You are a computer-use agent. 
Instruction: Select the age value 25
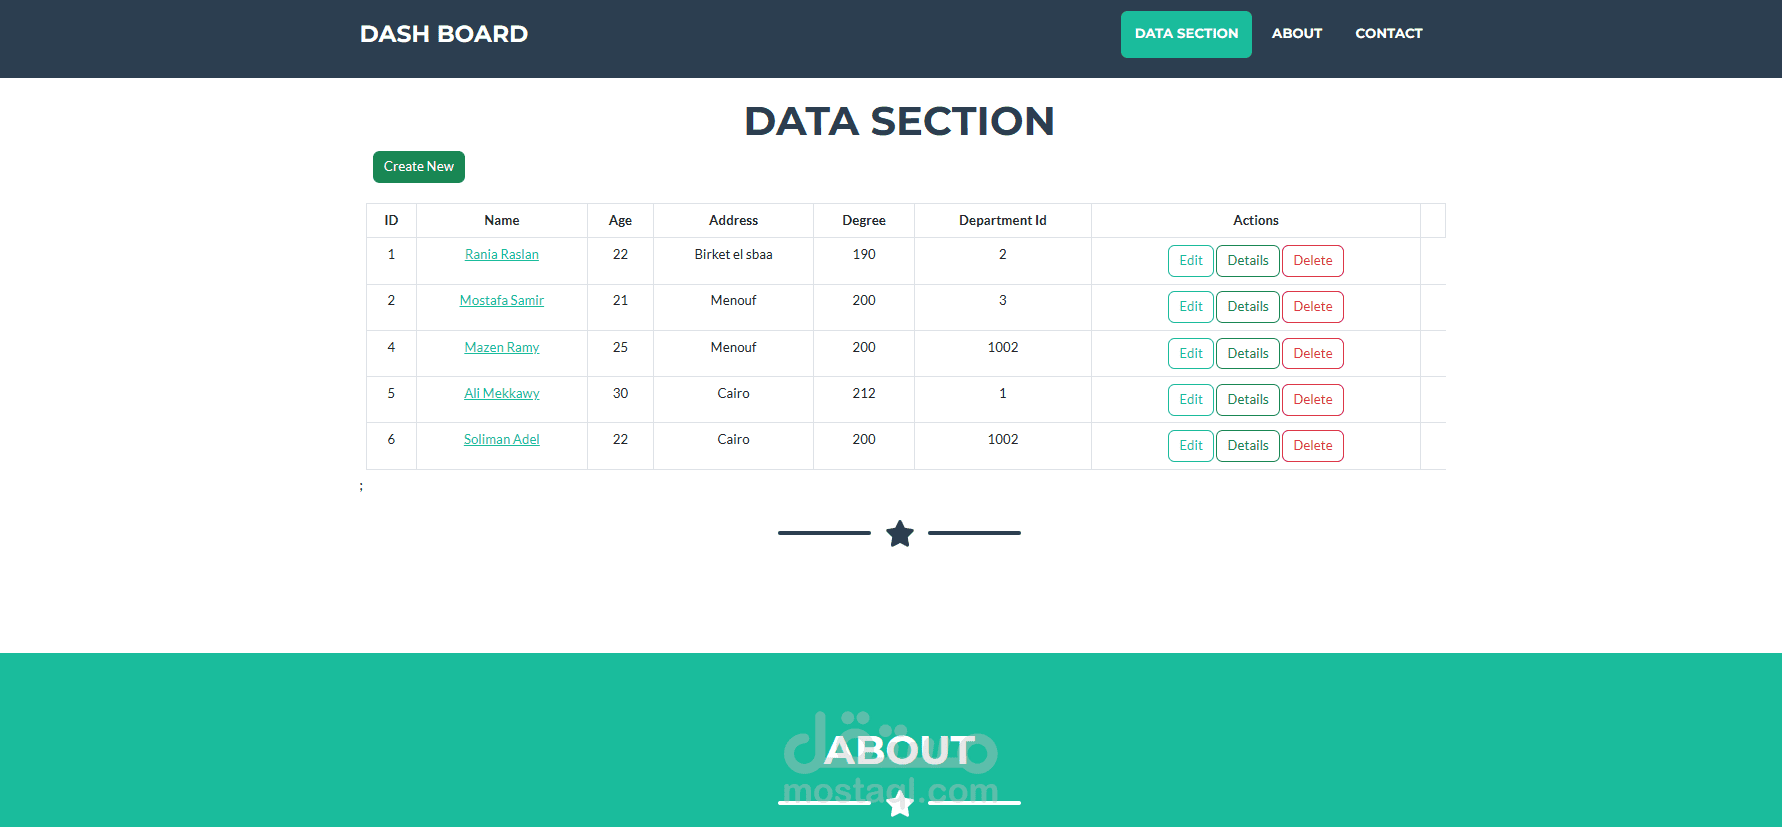[x=620, y=348]
